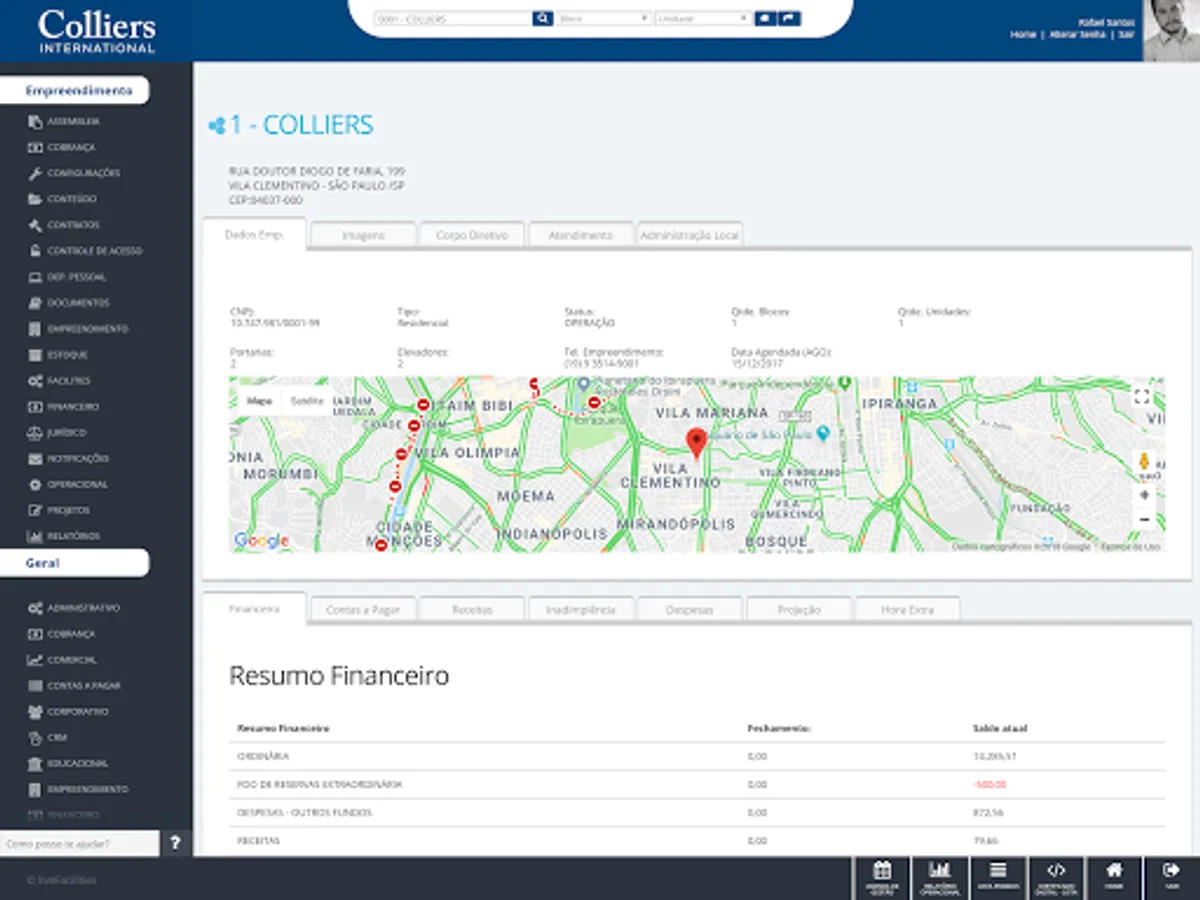Click the Alterar Senha link
Viewport: 1200px width, 900px height.
(1077, 34)
